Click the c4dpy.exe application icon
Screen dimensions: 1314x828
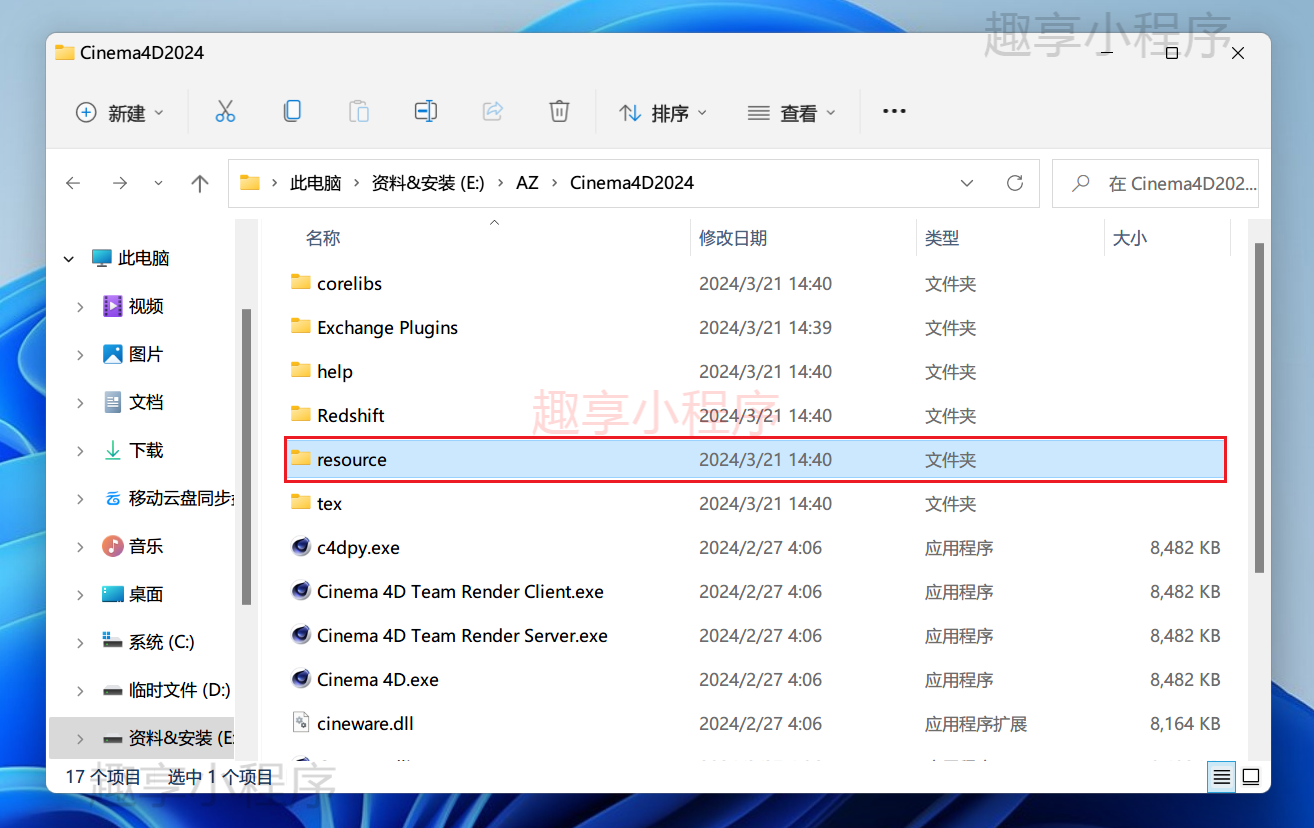click(301, 547)
